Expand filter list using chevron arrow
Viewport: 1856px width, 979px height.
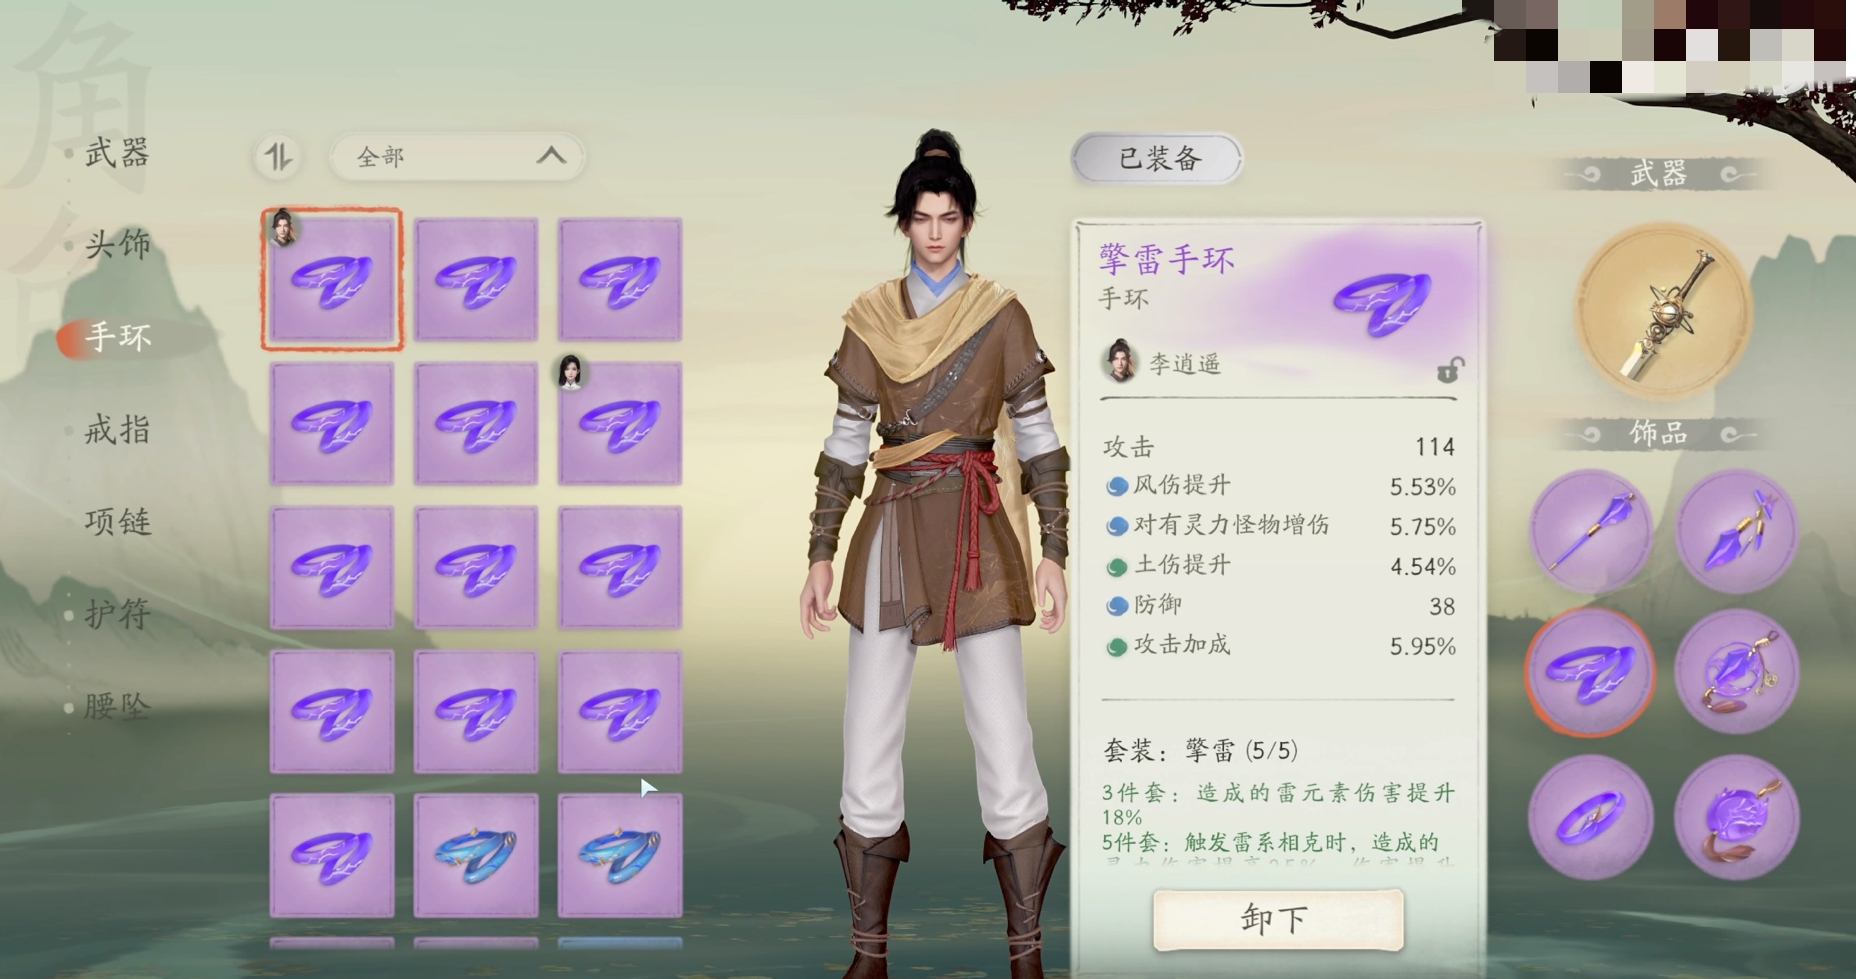[551, 156]
